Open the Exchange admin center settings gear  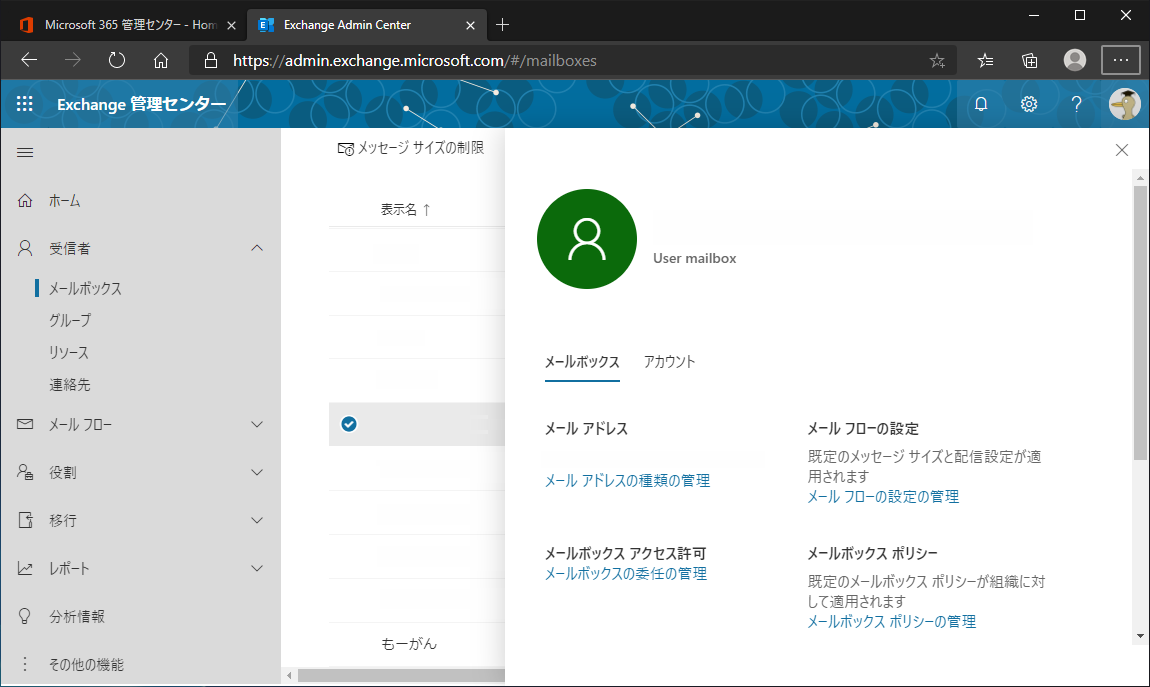(x=1029, y=104)
